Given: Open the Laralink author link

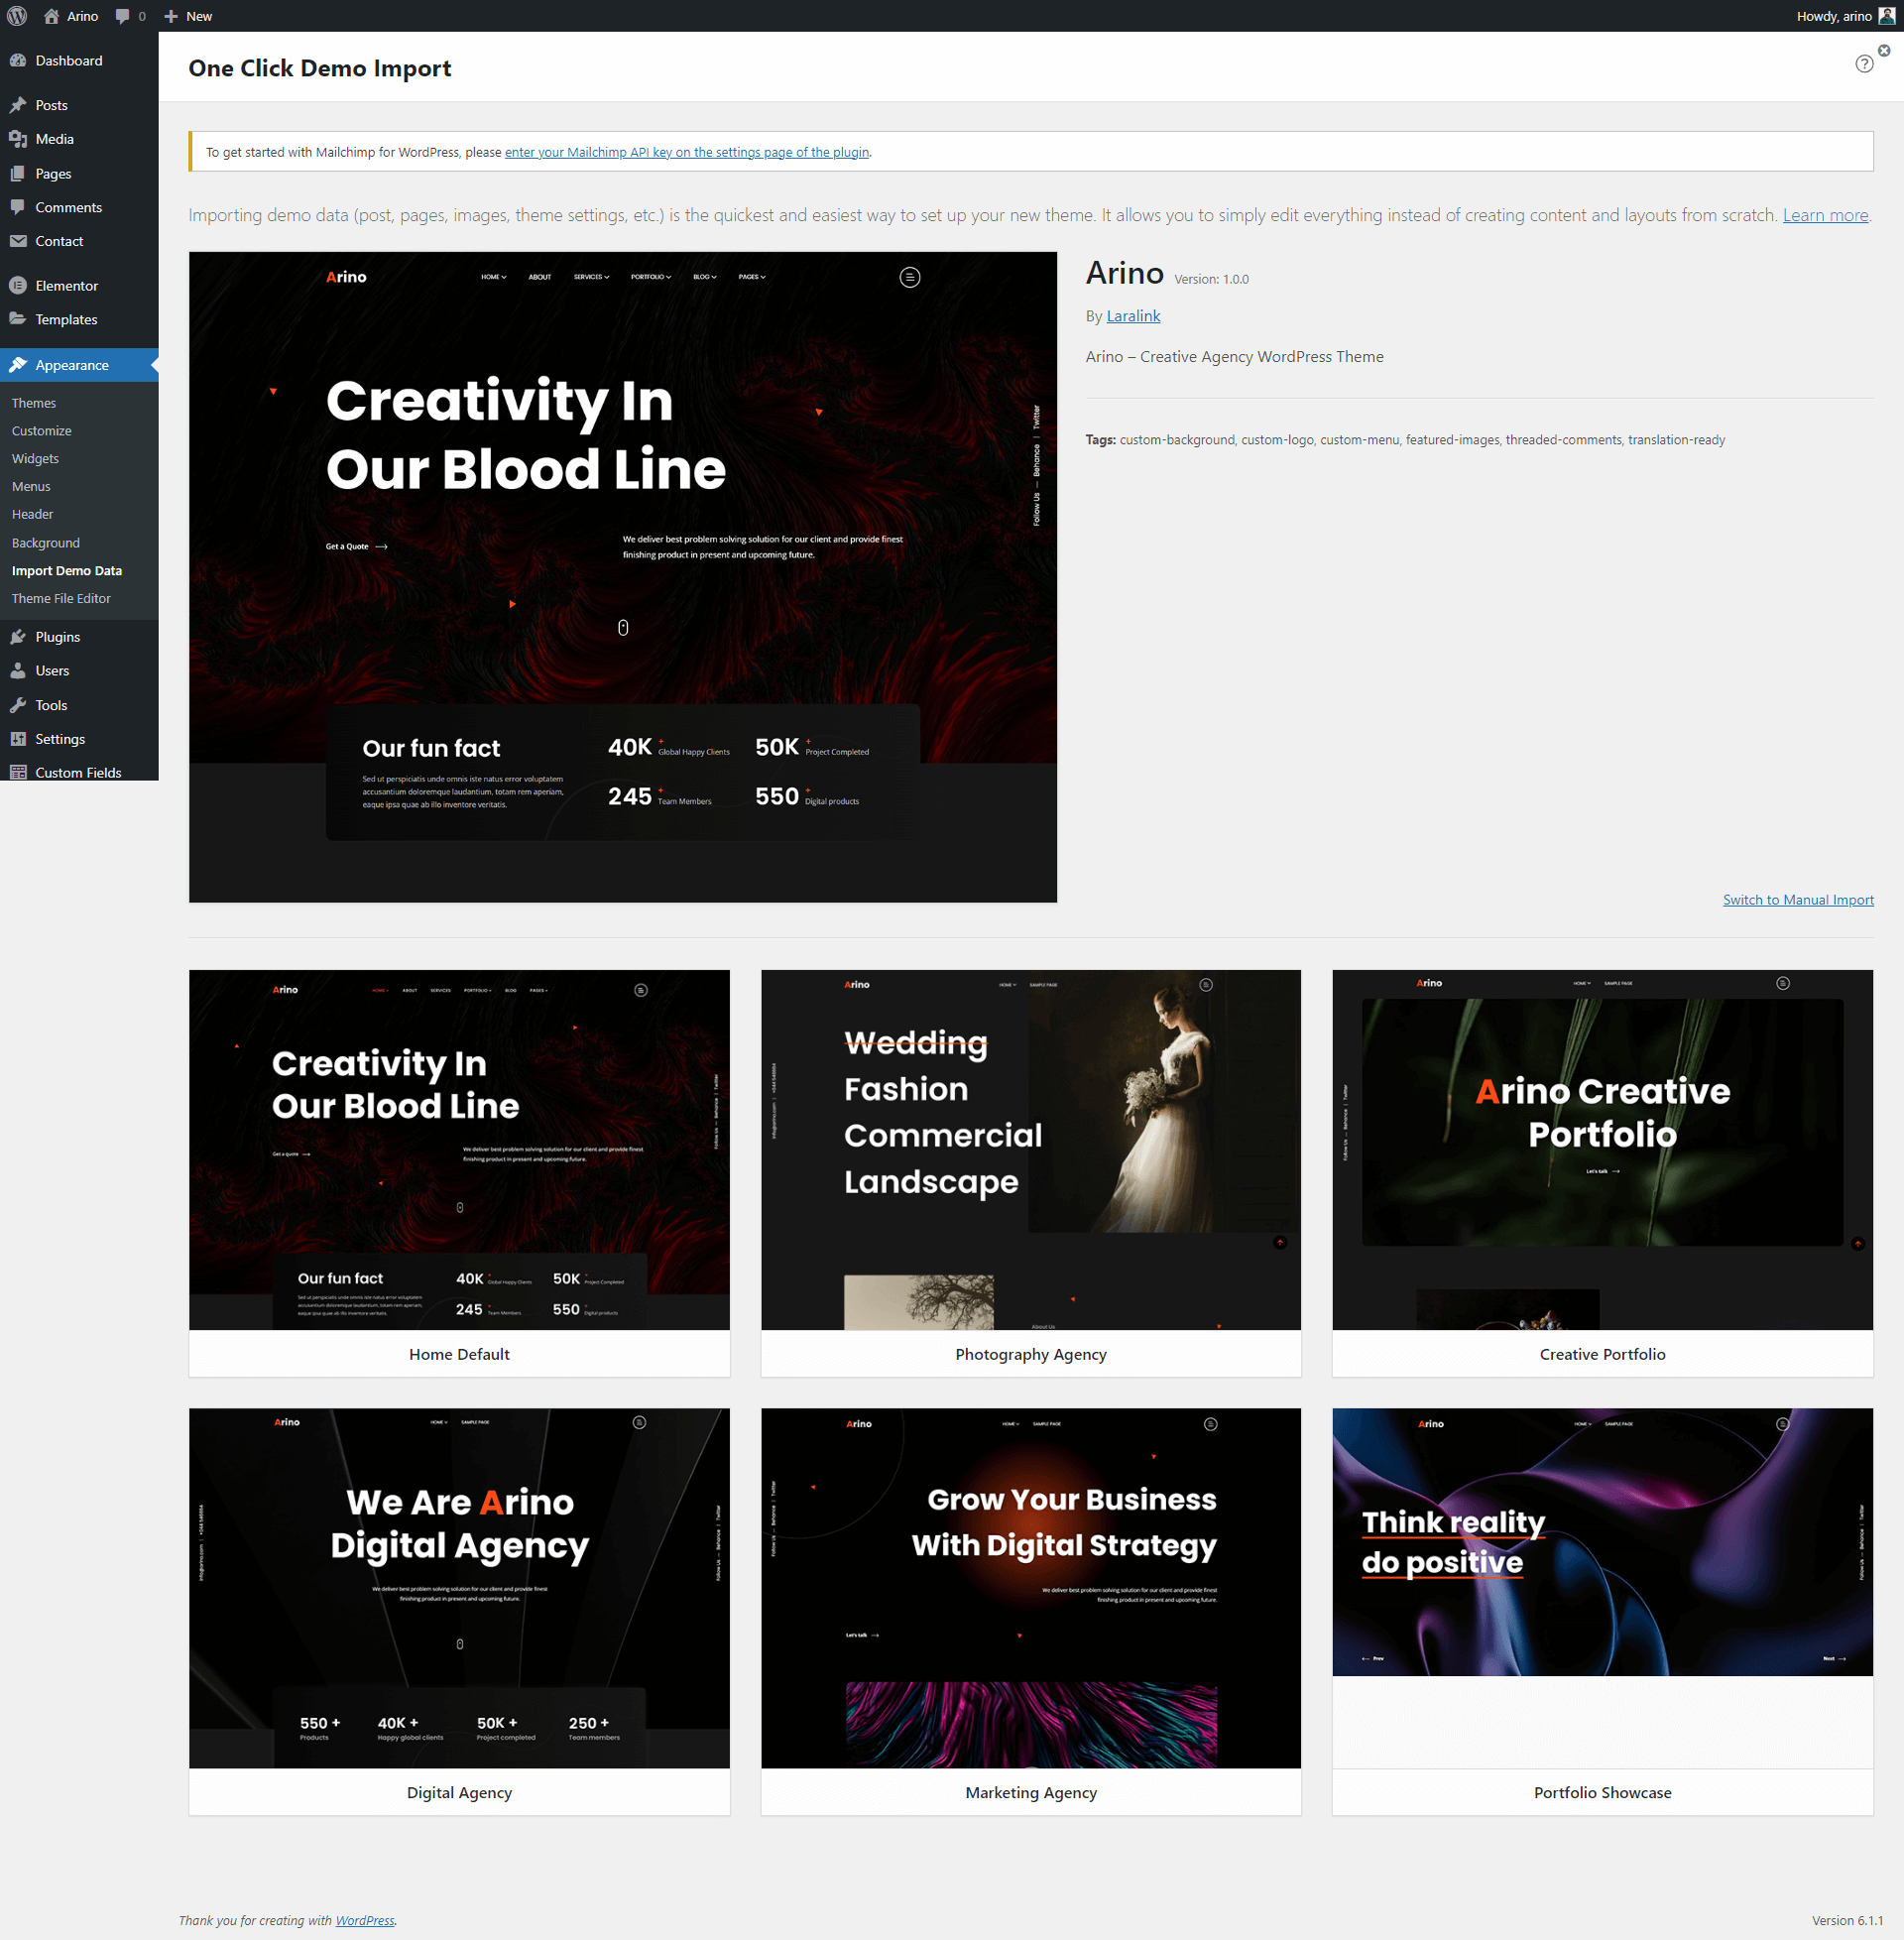Looking at the screenshot, I should 1133,316.
